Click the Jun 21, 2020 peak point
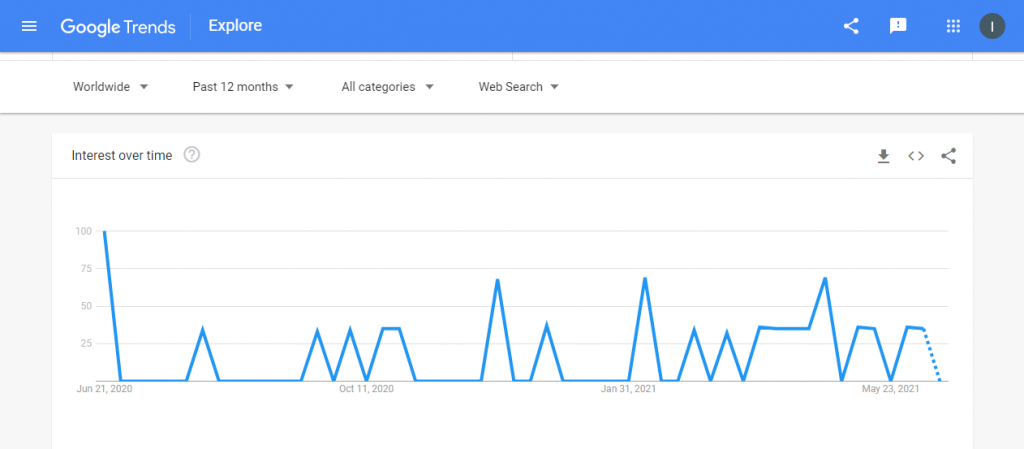The image size is (1024, 449). 104,231
